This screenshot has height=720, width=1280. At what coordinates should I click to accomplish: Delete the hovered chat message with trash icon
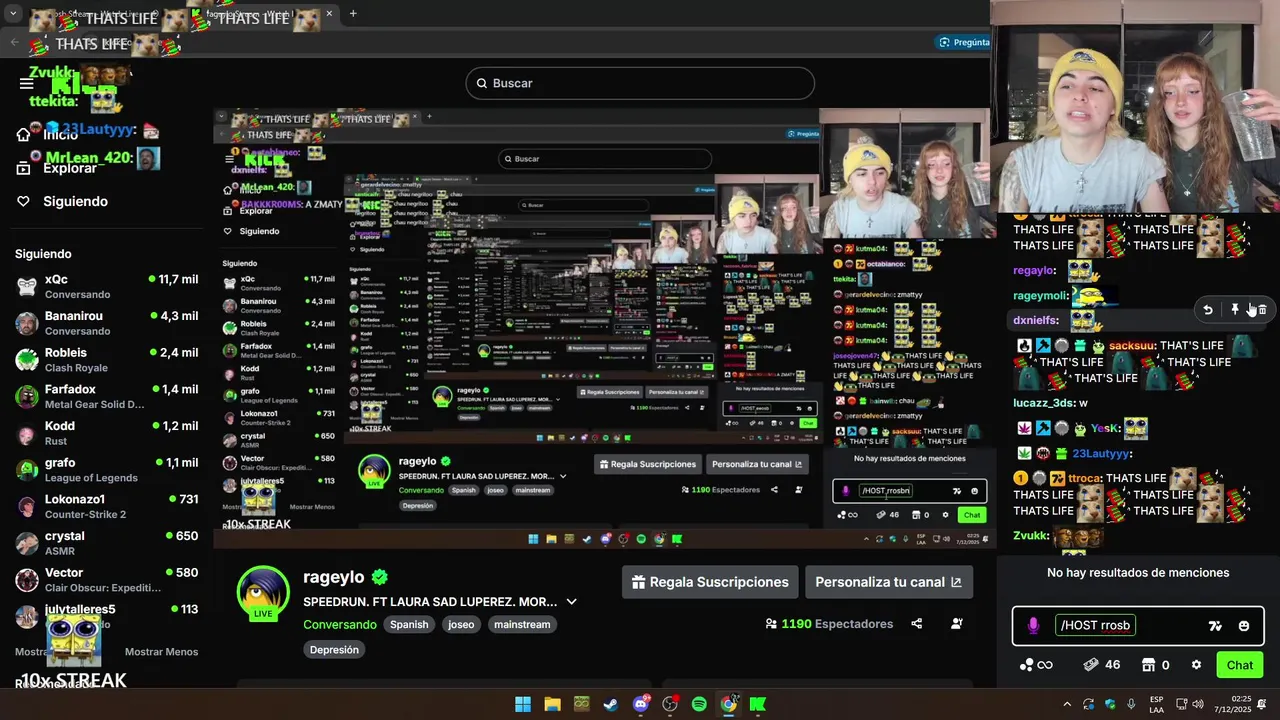click(1262, 310)
